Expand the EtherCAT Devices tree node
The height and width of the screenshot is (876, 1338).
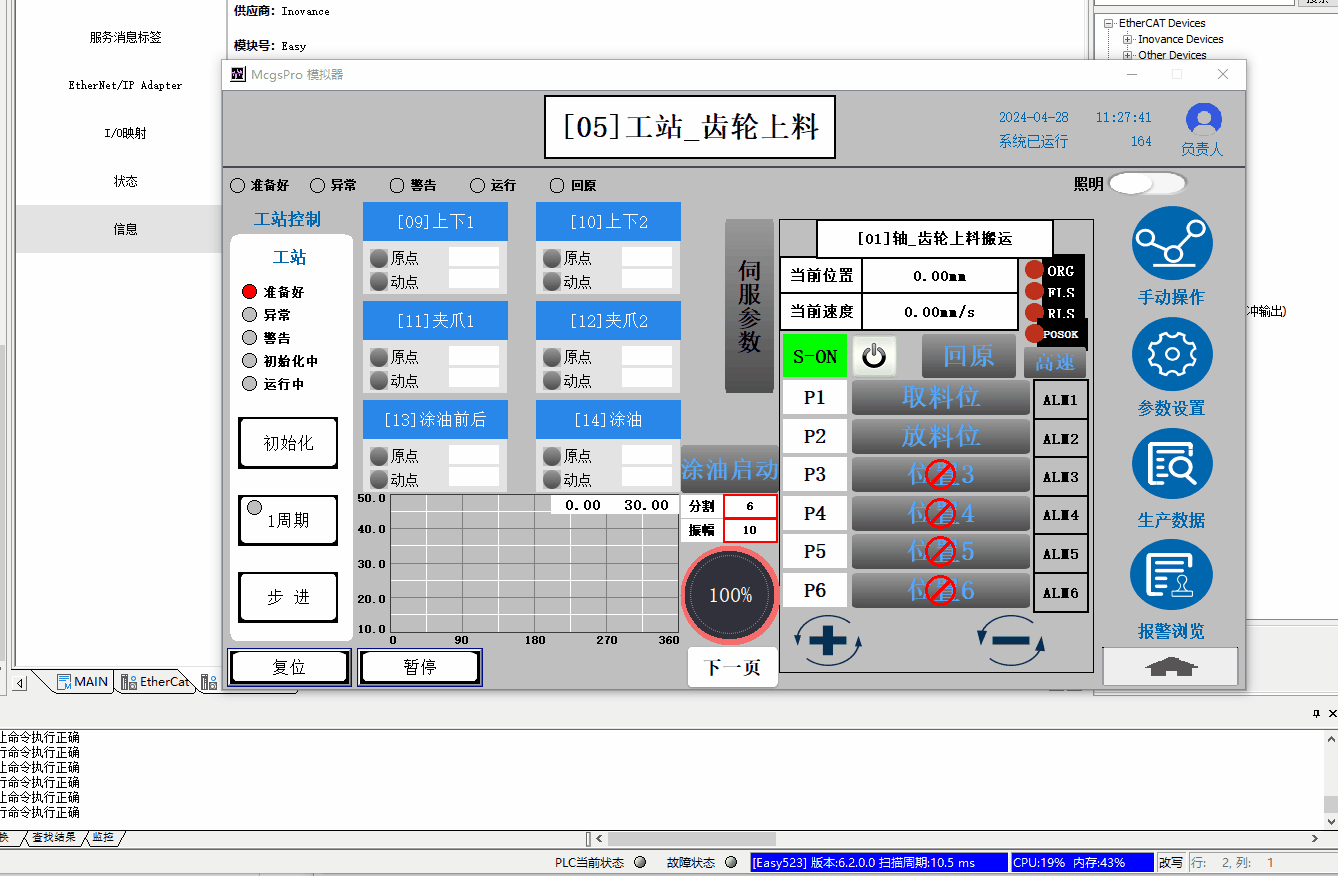tap(1108, 23)
